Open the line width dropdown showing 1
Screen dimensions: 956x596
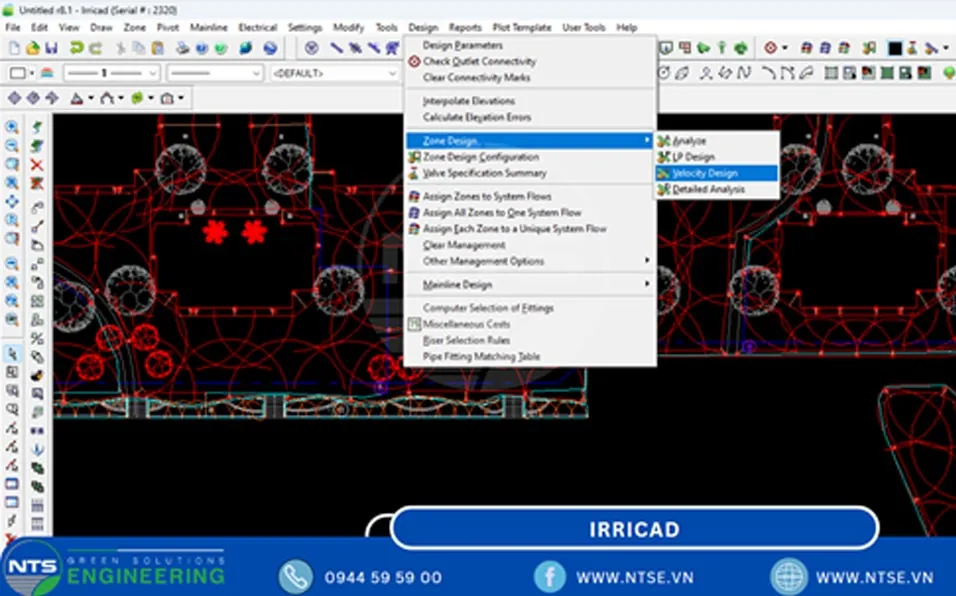(x=112, y=73)
